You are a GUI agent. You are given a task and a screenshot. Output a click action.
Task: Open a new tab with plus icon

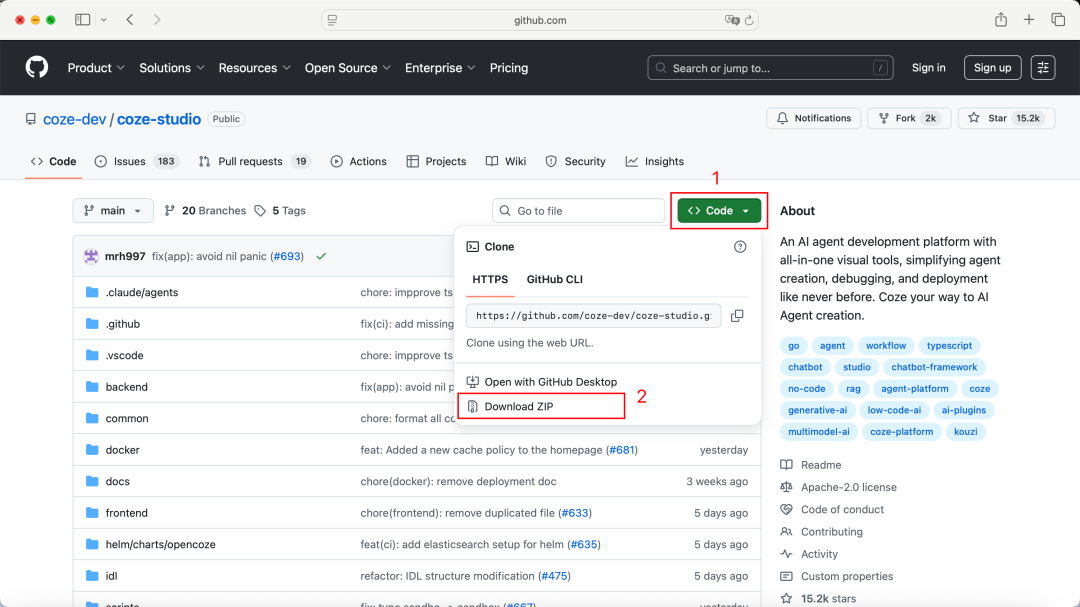pos(1029,19)
